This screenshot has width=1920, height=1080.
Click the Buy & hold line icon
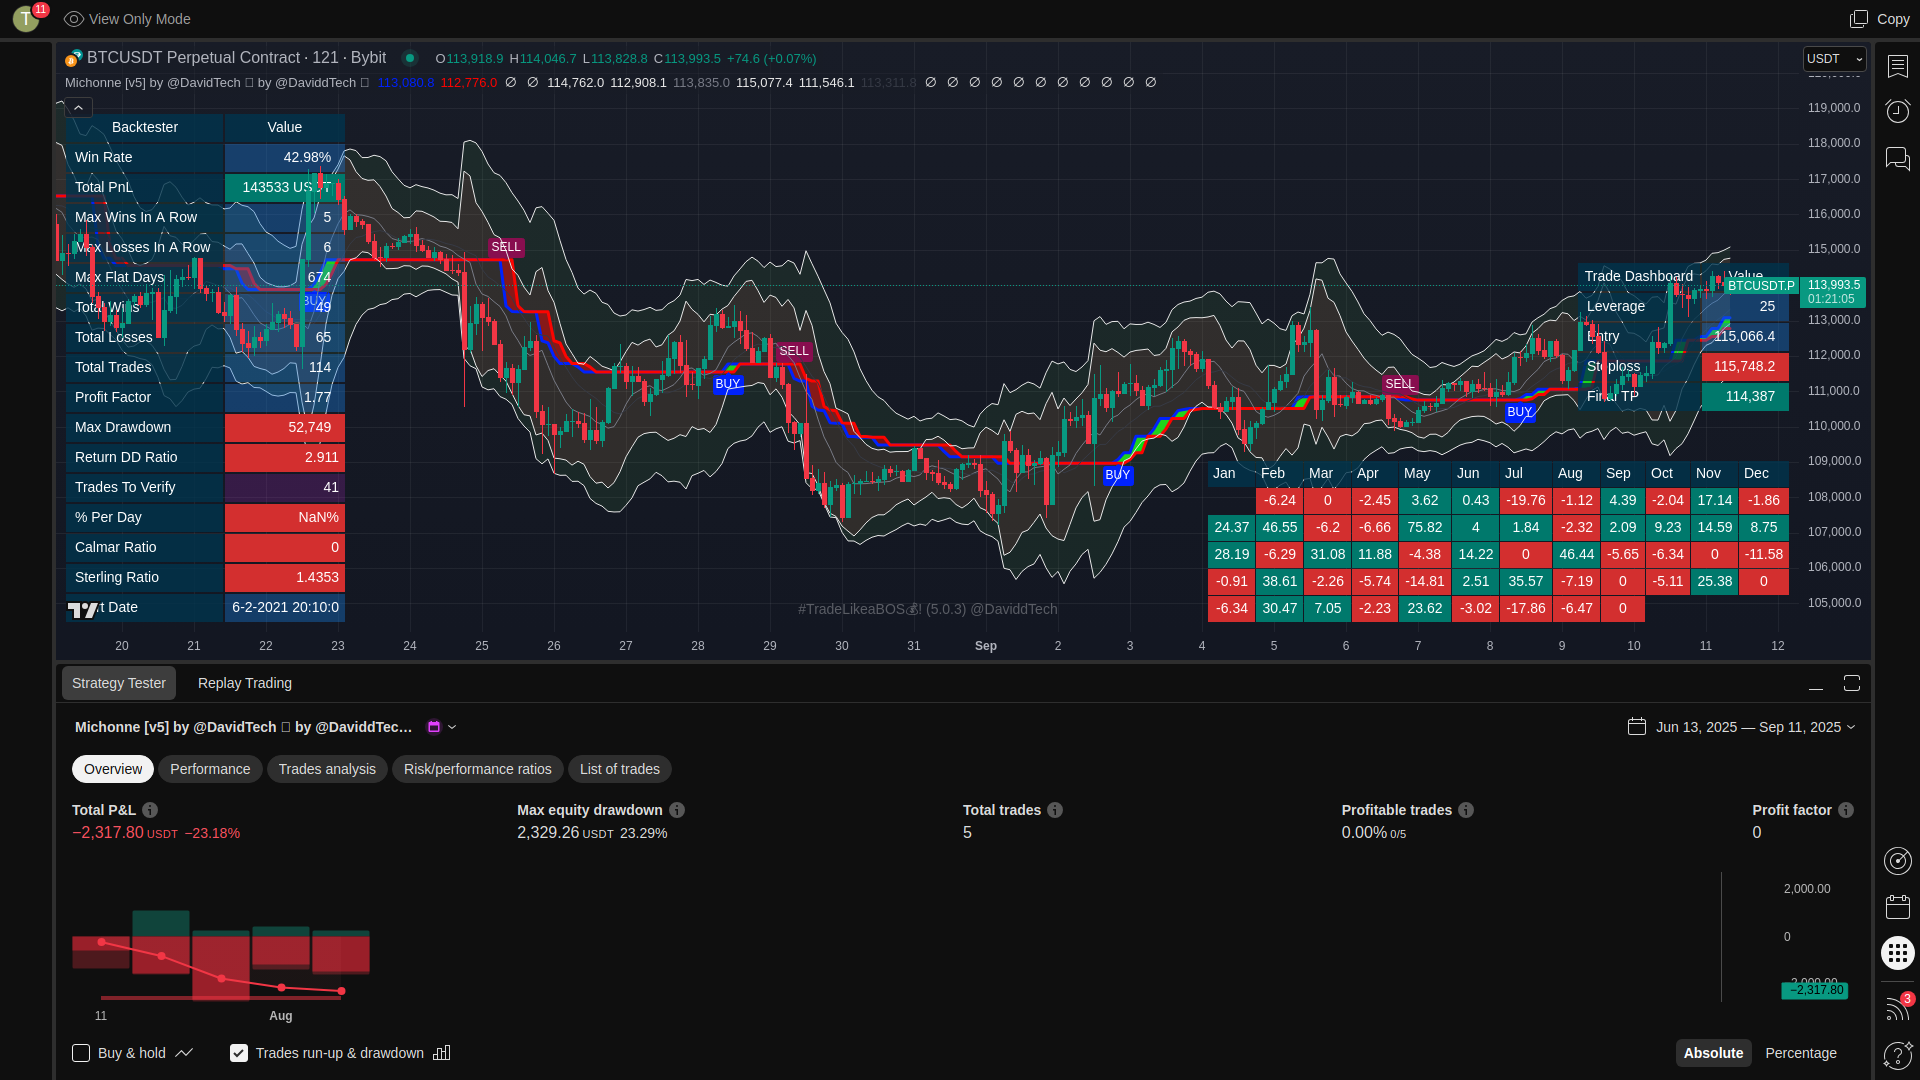pos(184,1053)
